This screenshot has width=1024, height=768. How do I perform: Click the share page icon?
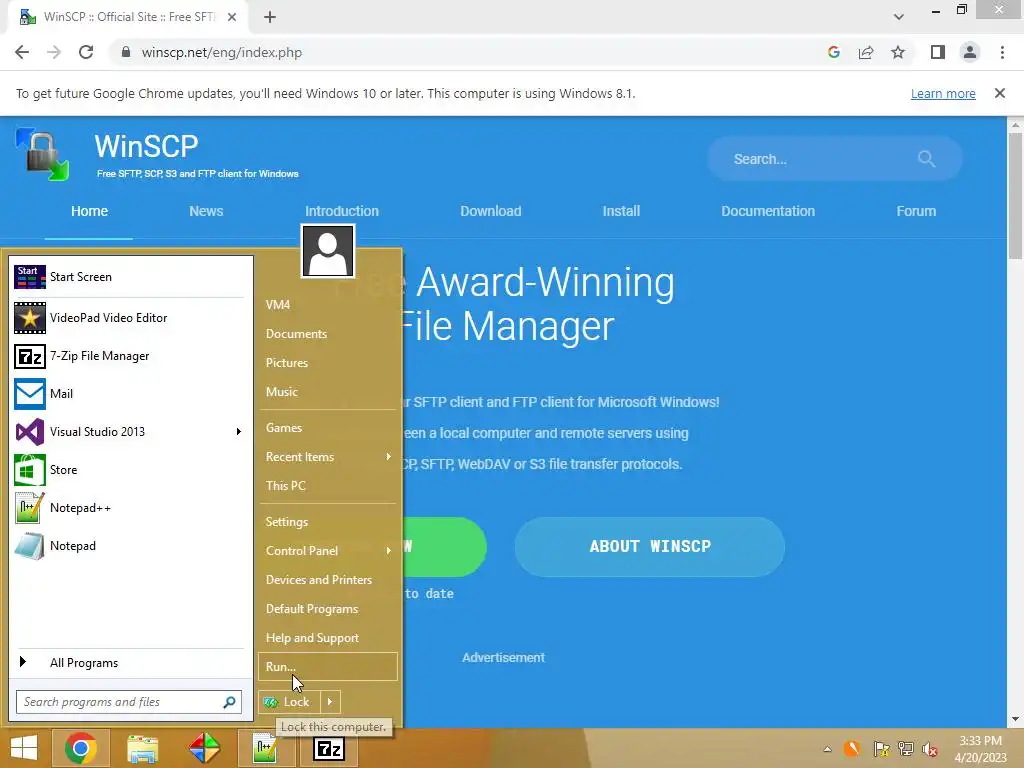(x=866, y=52)
